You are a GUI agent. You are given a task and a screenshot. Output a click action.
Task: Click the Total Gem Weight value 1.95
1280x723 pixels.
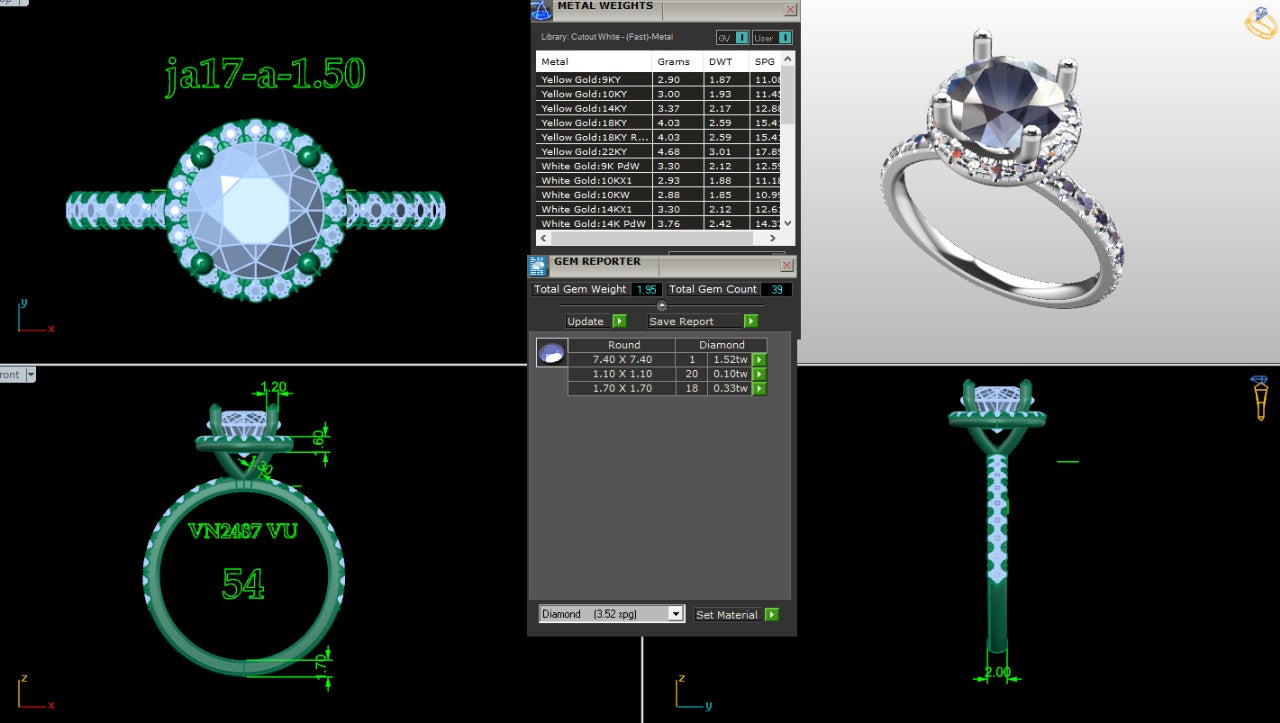(x=646, y=289)
